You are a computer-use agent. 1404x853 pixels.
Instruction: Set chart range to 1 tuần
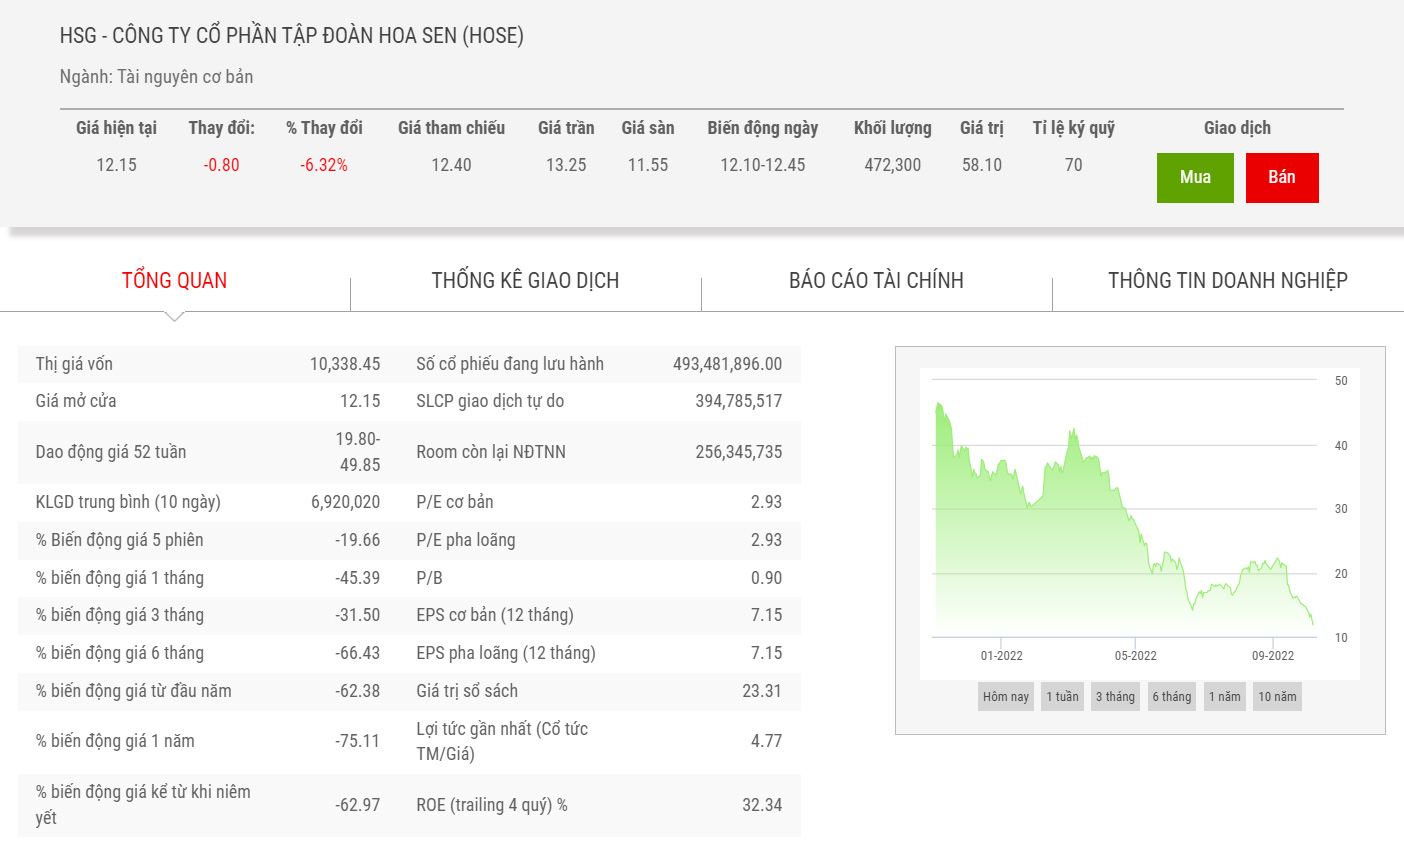point(1062,697)
